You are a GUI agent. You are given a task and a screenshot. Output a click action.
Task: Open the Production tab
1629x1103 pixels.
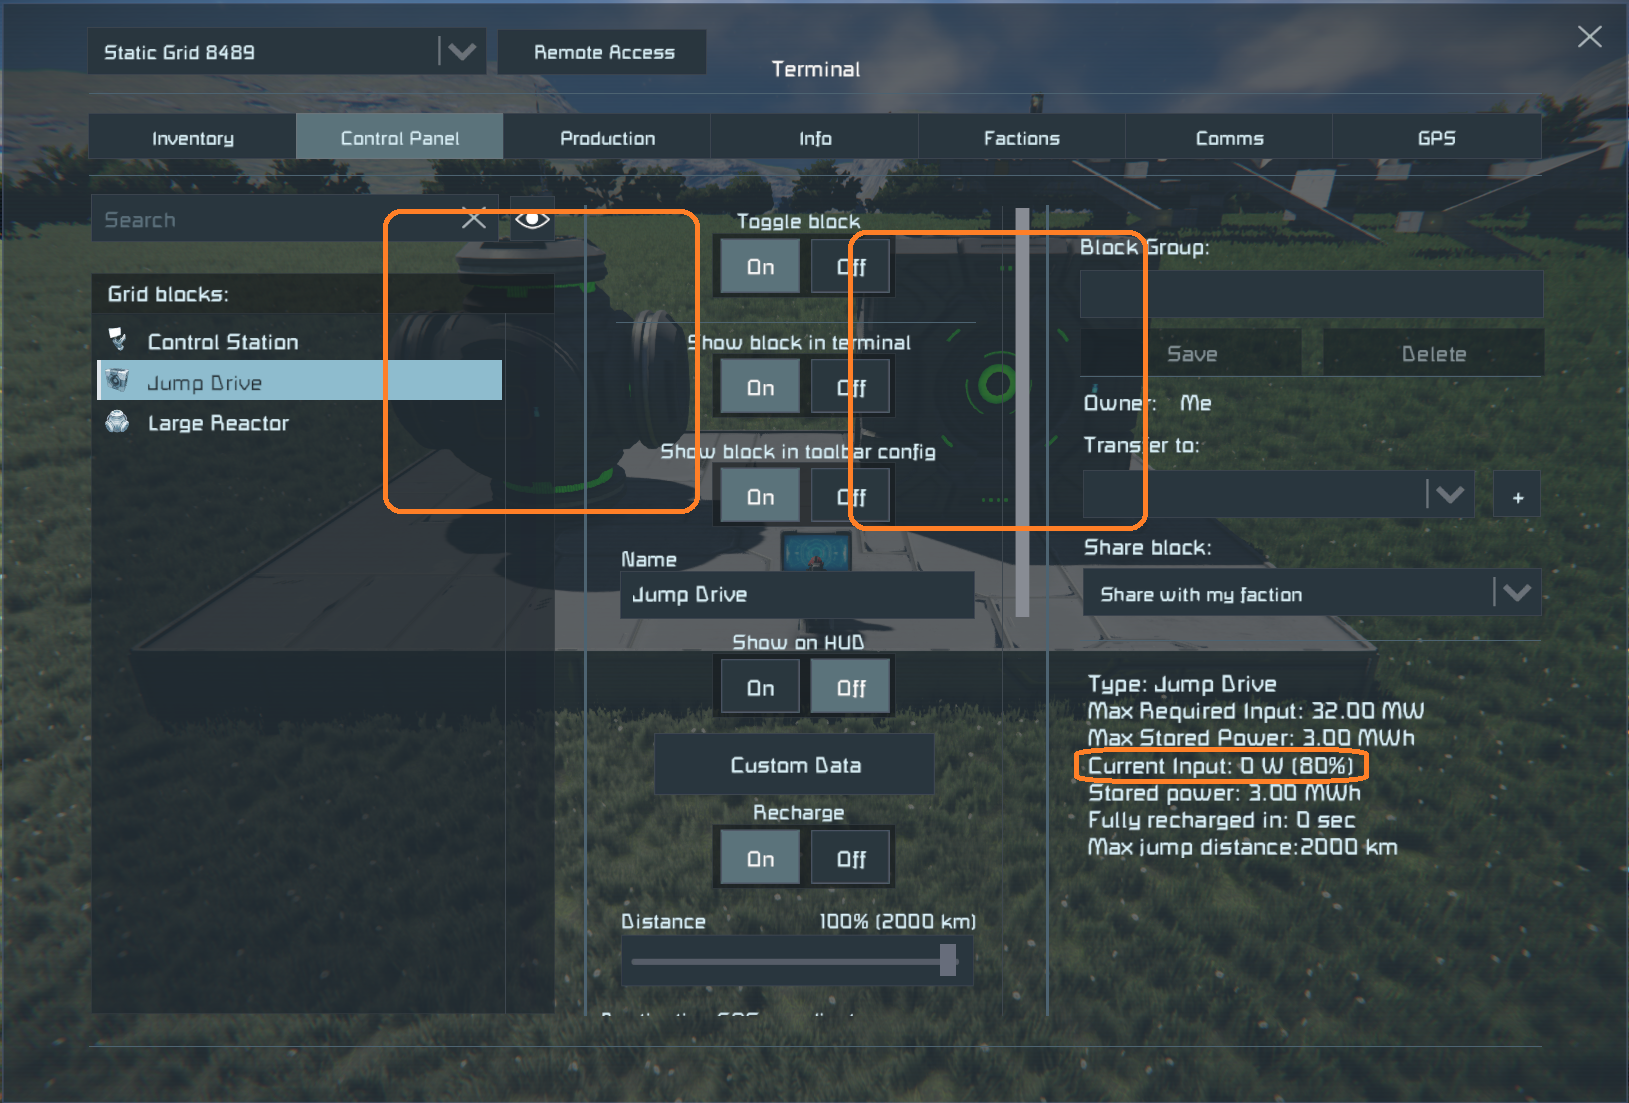click(607, 138)
